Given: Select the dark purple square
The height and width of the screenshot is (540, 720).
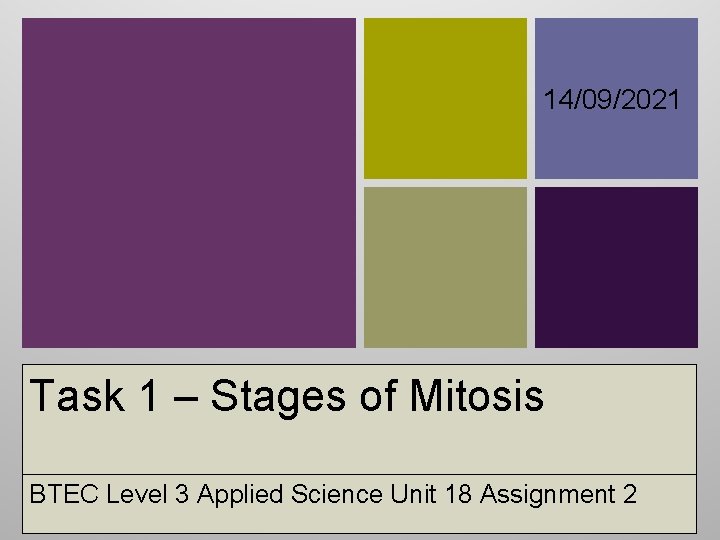Looking at the screenshot, I should (616, 267).
